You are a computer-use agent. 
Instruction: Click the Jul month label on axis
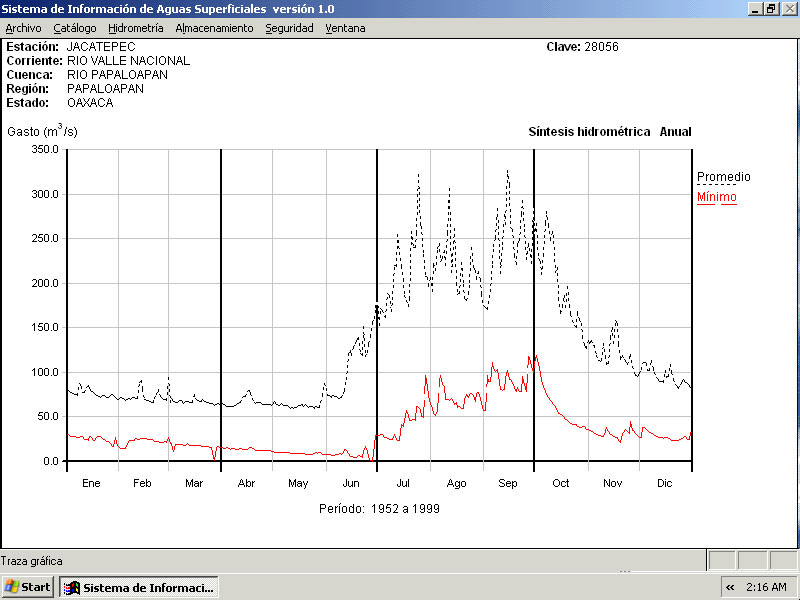tap(403, 483)
